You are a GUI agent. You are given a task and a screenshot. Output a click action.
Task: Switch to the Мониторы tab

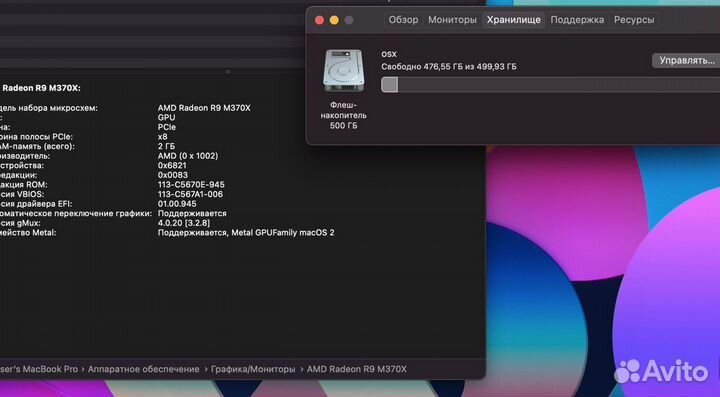pos(452,20)
